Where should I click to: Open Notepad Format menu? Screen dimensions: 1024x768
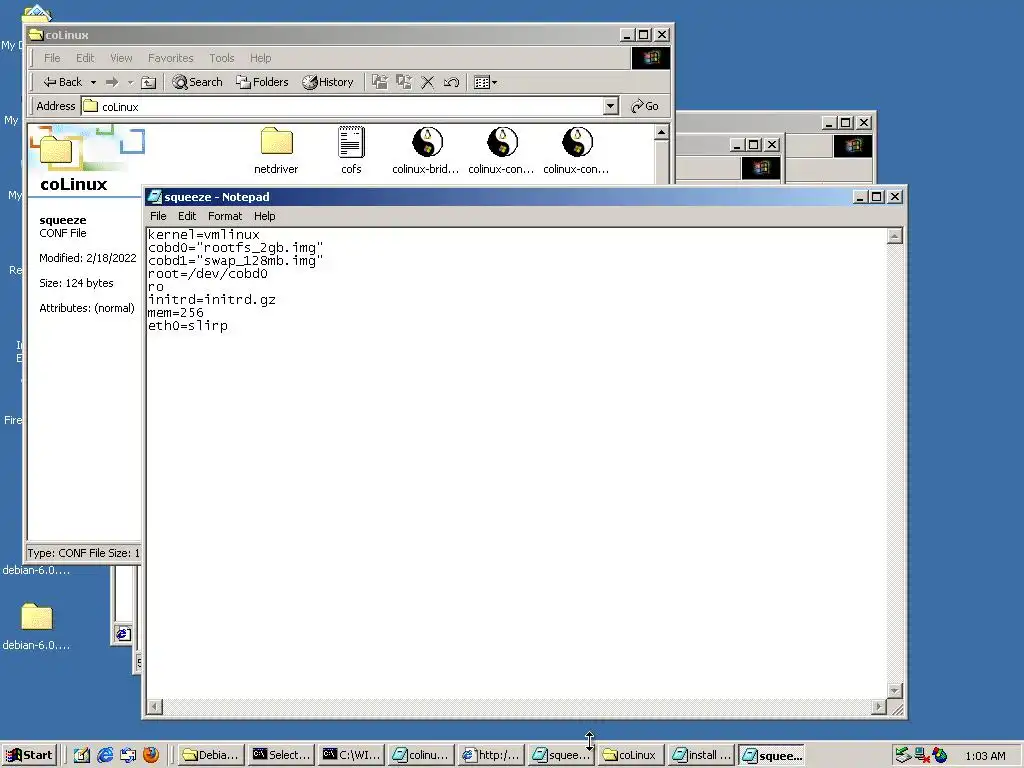coord(225,216)
